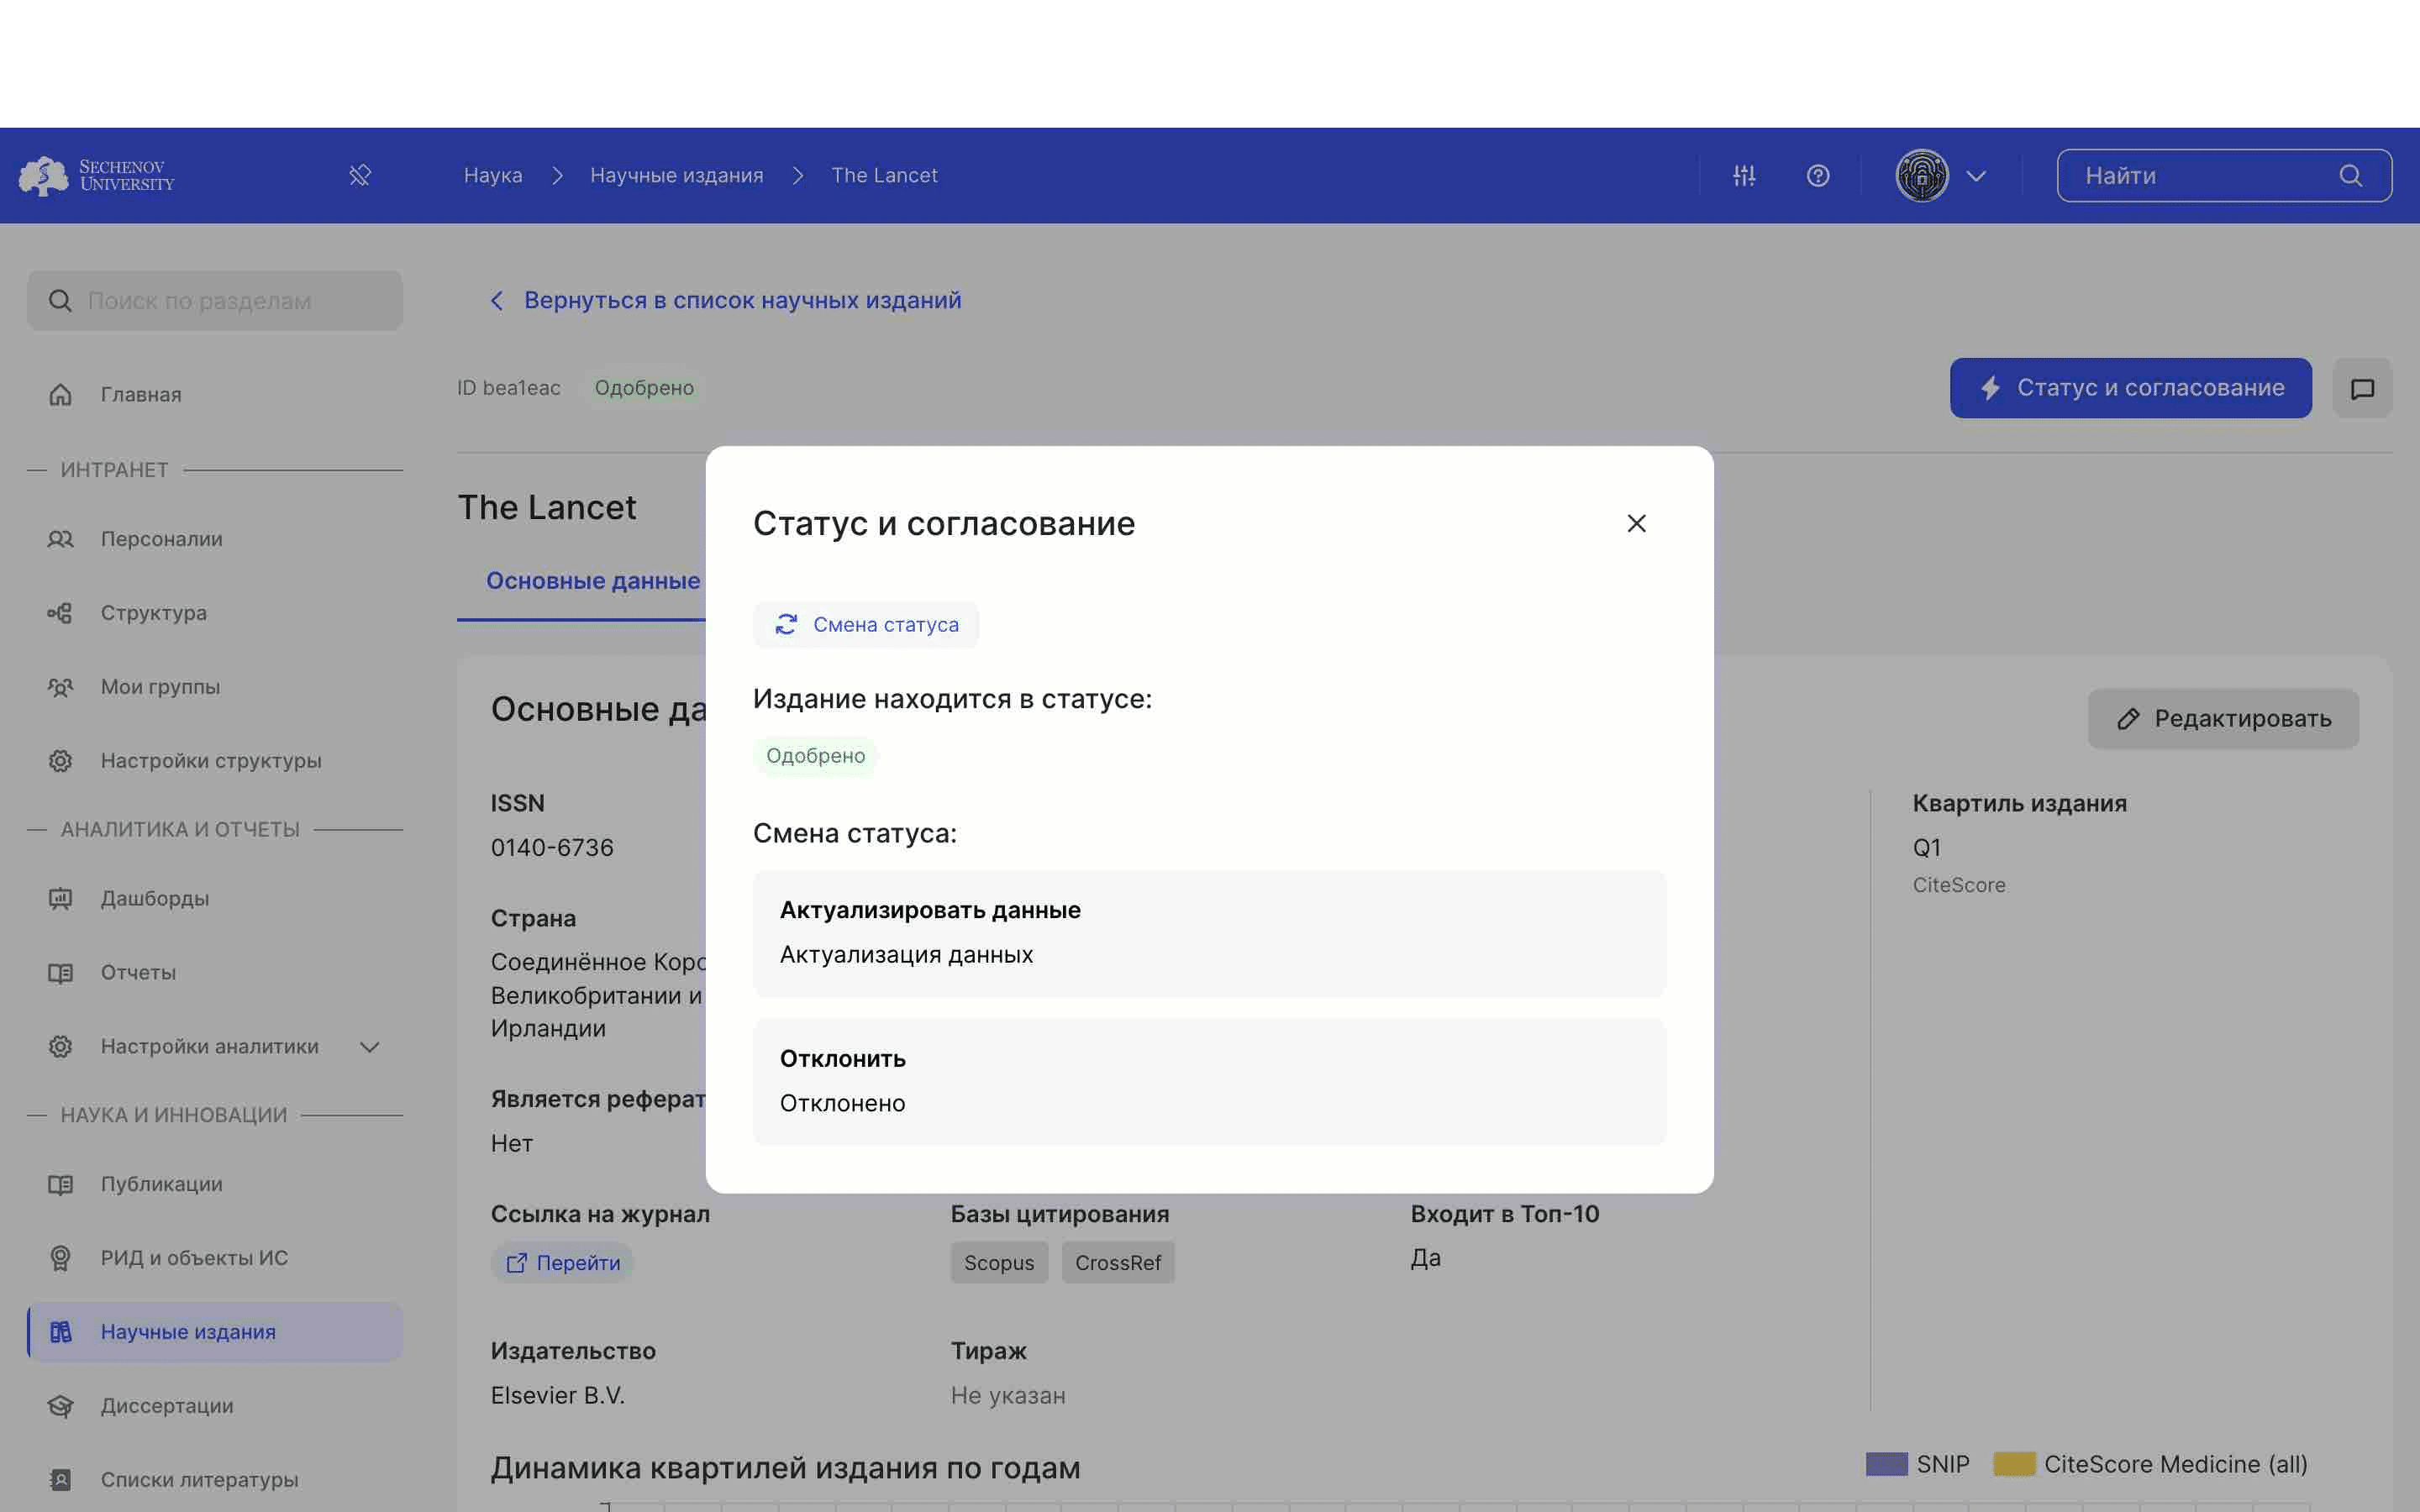This screenshot has width=2420, height=1512.
Task: Close the Статус и согласование dialog
Action: pyautogui.click(x=1636, y=524)
